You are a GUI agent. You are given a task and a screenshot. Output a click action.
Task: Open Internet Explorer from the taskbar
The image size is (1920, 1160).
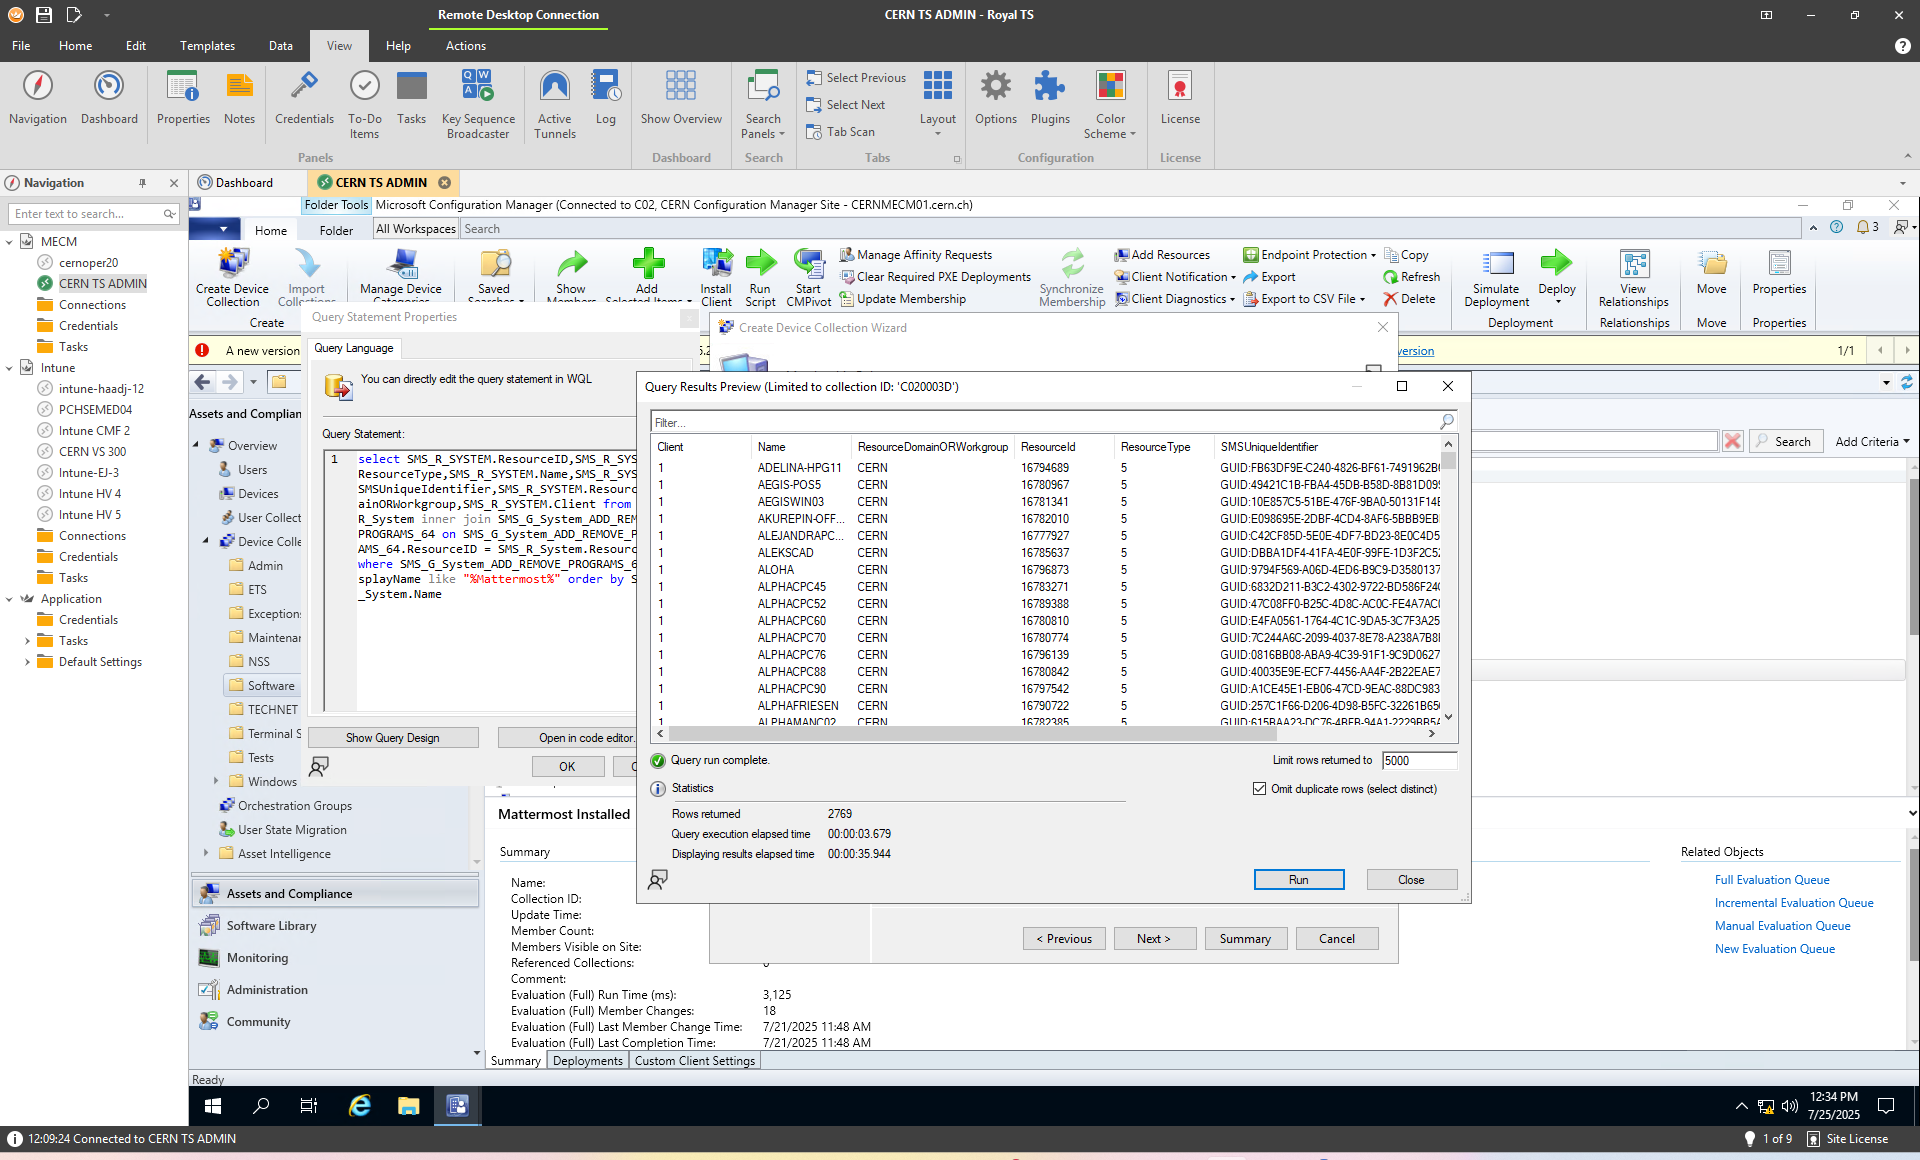tap(360, 1105)
